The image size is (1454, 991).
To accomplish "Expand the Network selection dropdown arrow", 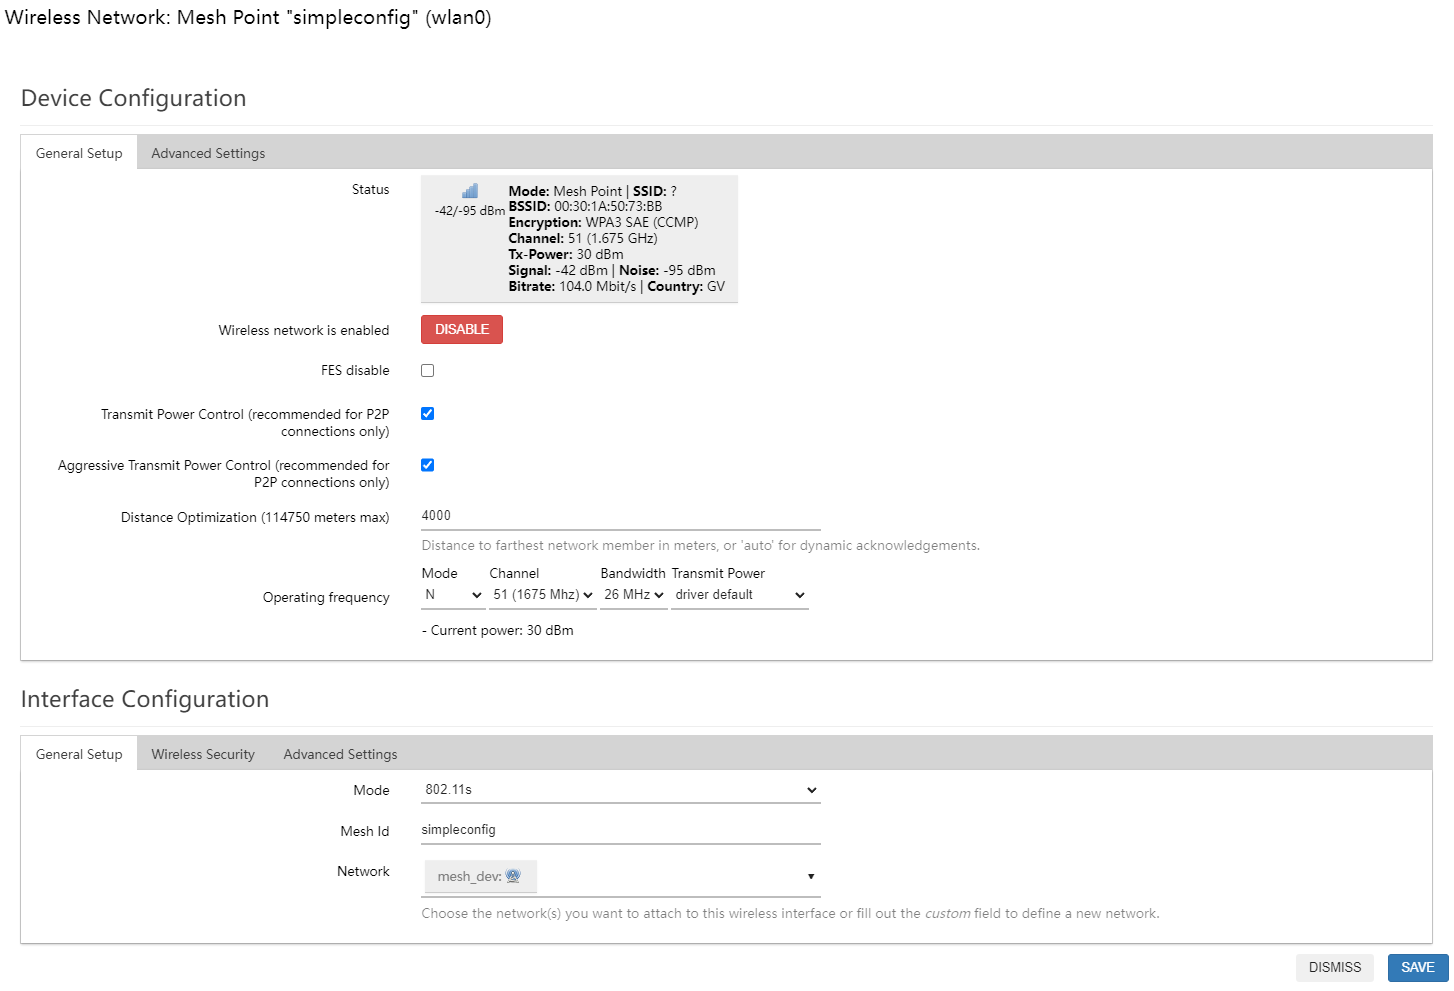I will pos(810,877).
